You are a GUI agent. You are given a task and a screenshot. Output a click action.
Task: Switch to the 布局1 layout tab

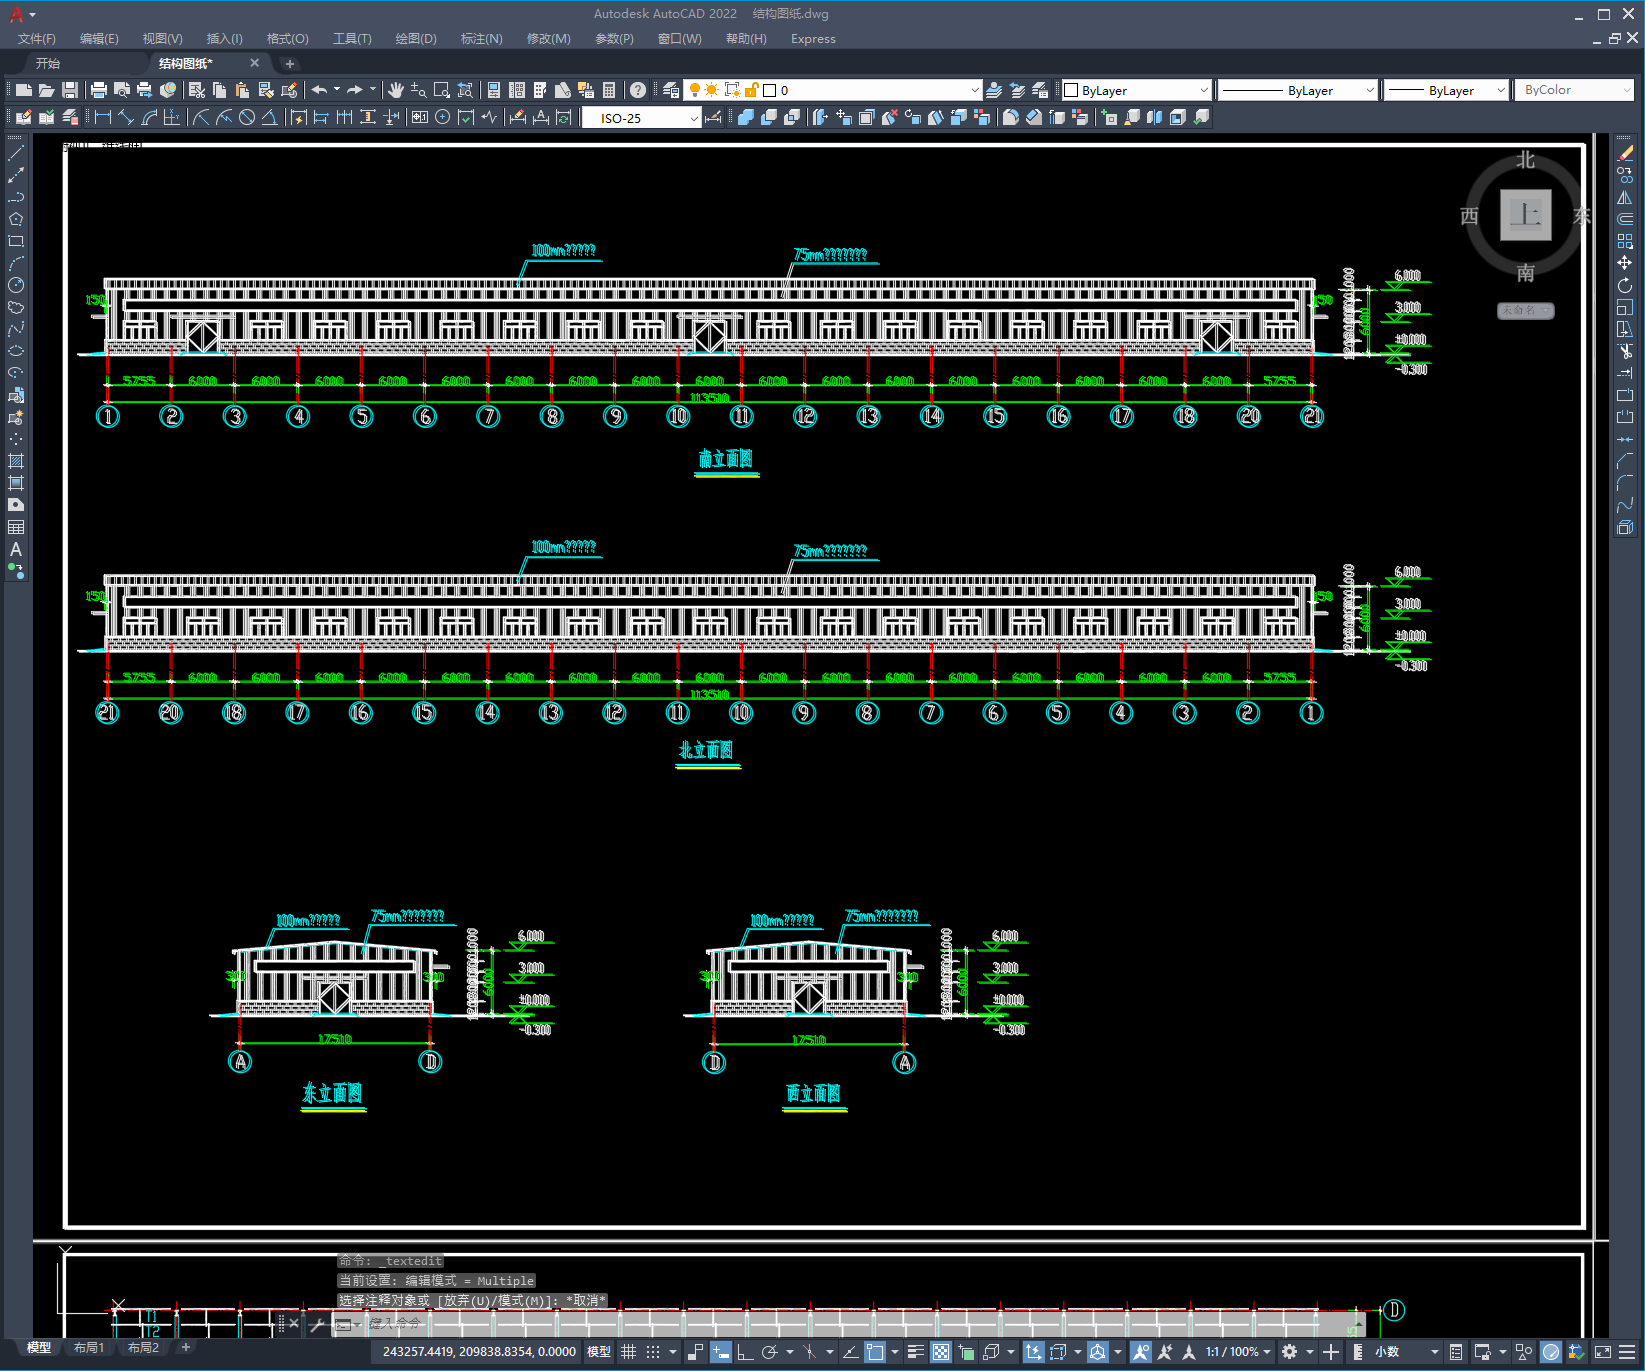tap(89, 1348)
